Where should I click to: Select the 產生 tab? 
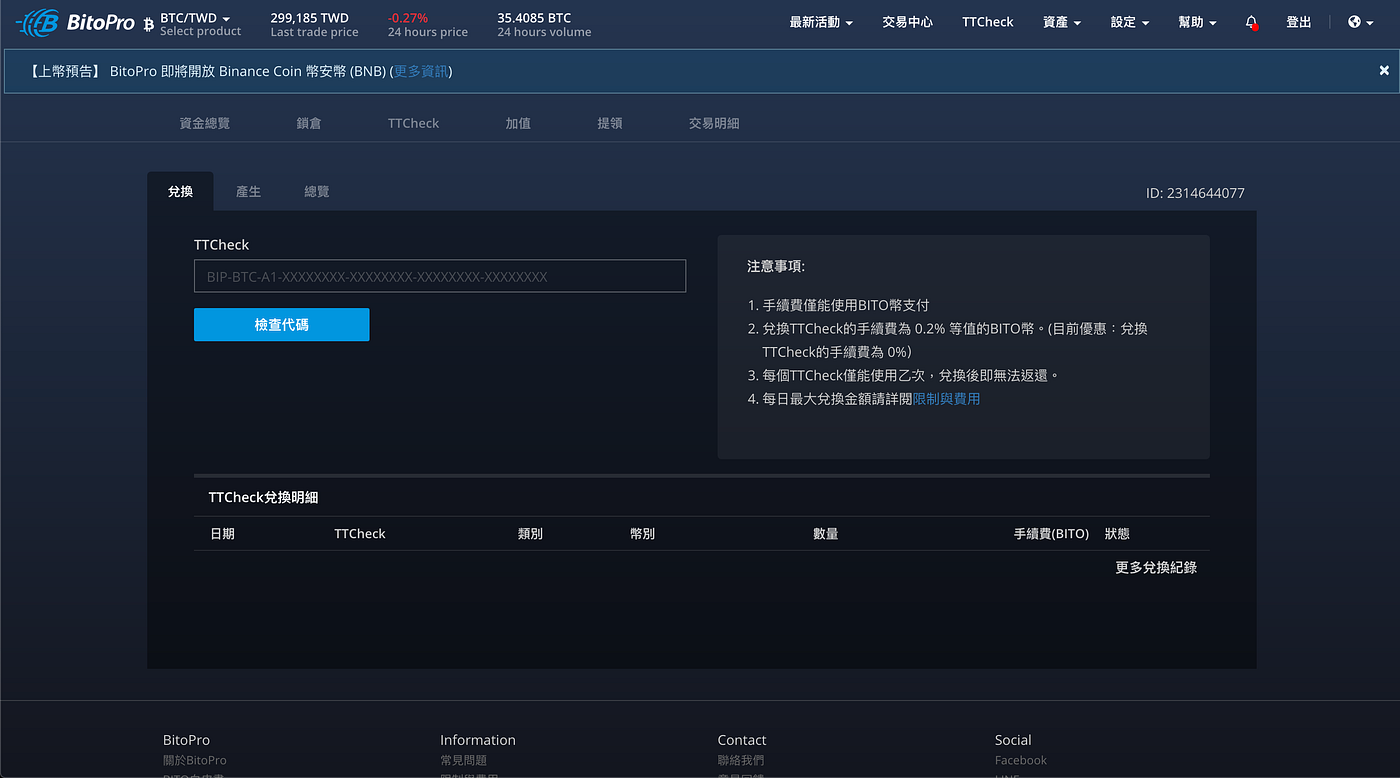pyautogui.click(x=249, y=191)
